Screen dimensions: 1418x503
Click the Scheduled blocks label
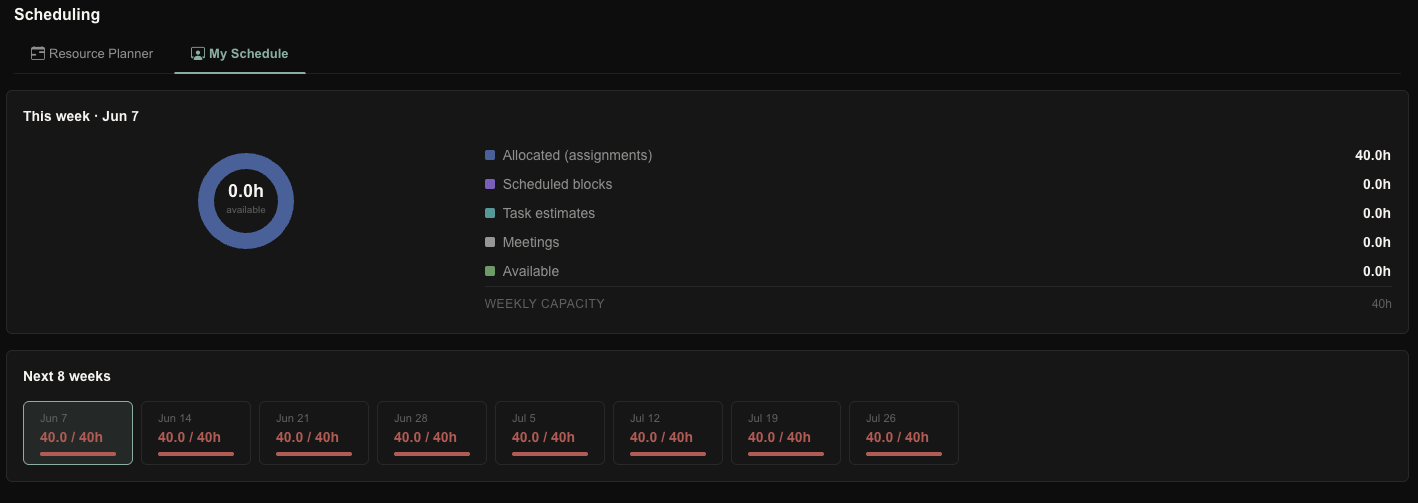click(x=557, y=185)
